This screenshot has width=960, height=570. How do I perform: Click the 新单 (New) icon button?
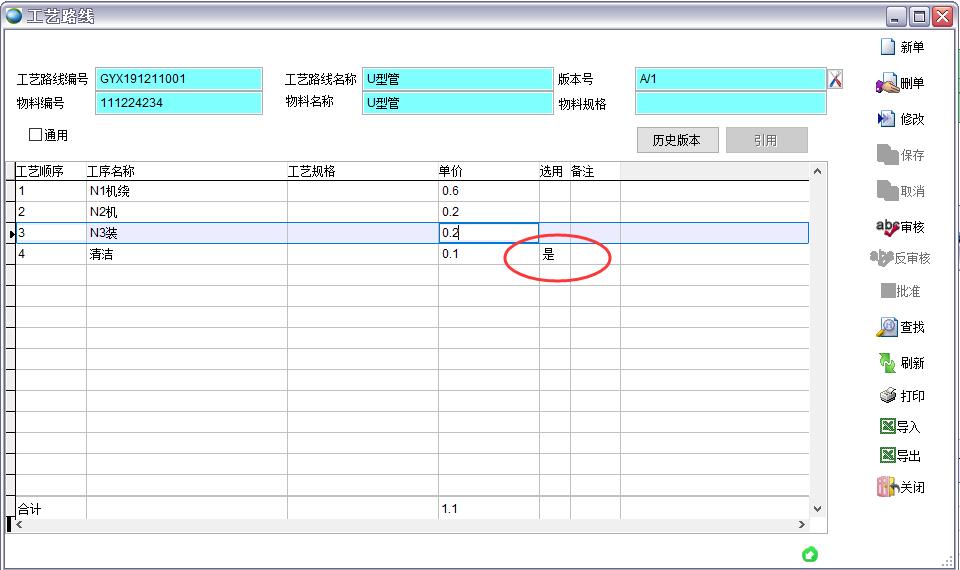[x=887, y=47]
